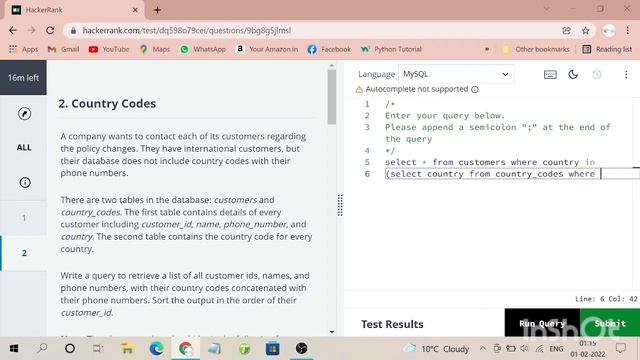Open the Other bookmarks folder
The height and width of the screenshot is (360, 640).
[x=536, y=49]
